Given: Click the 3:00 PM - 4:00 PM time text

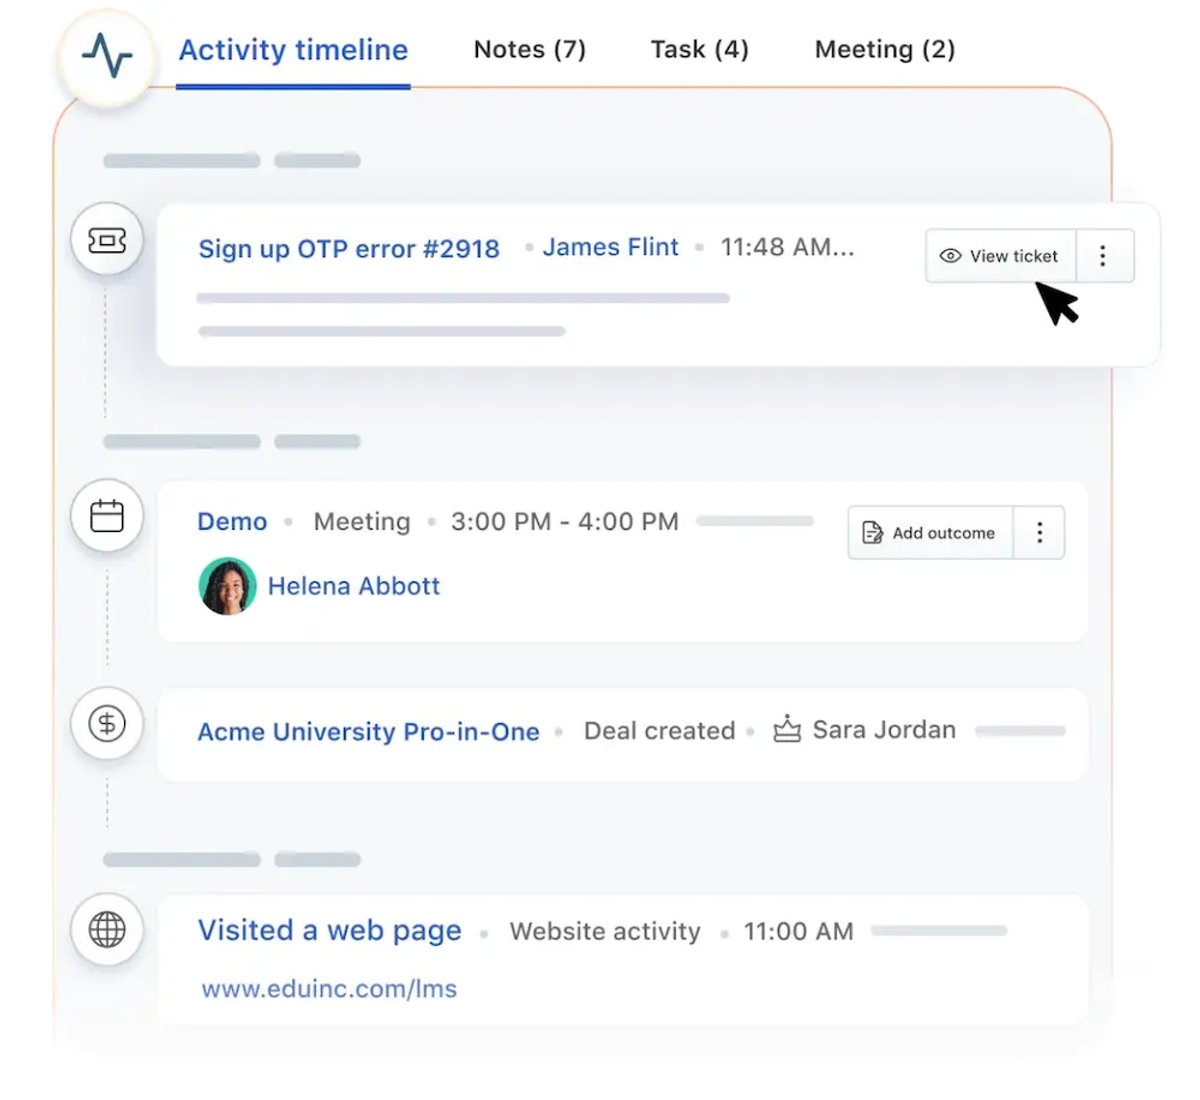Looking at the screenshot, I should 565,522.
